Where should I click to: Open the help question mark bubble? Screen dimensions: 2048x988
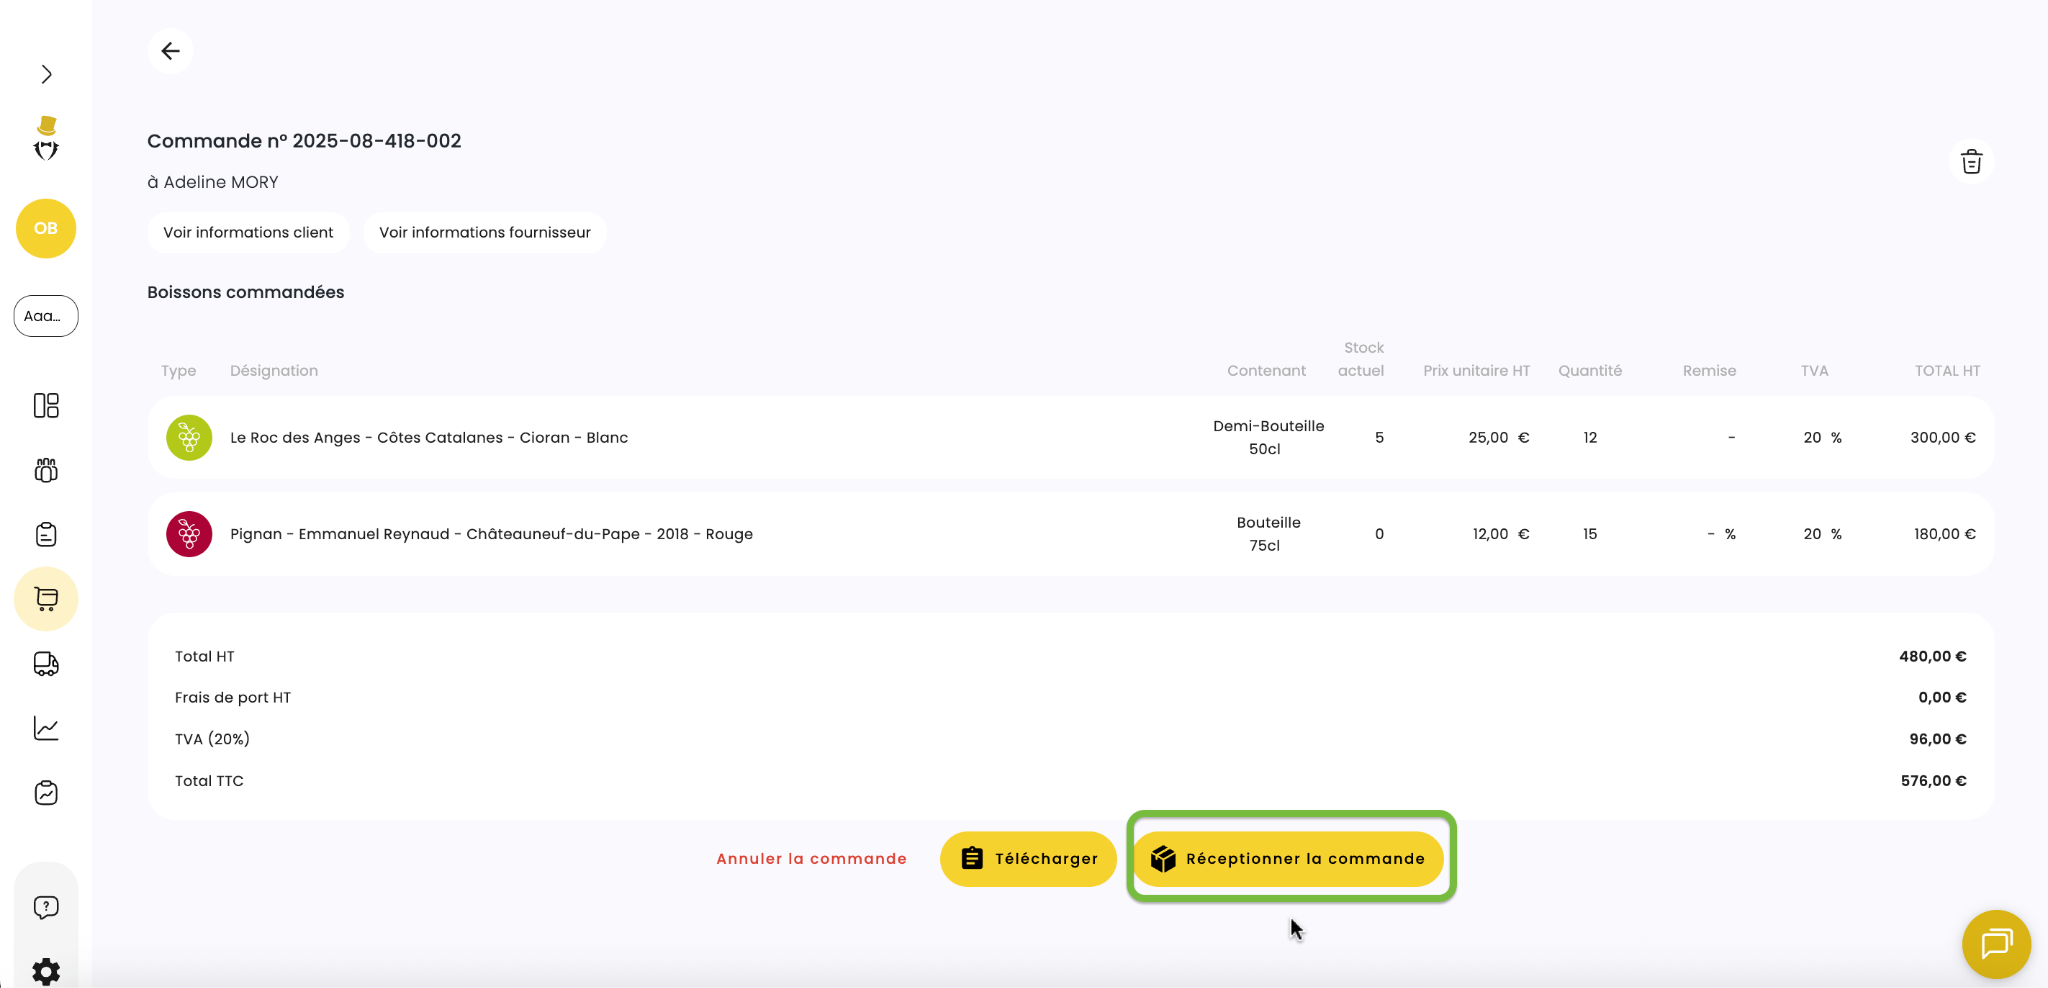46,907
